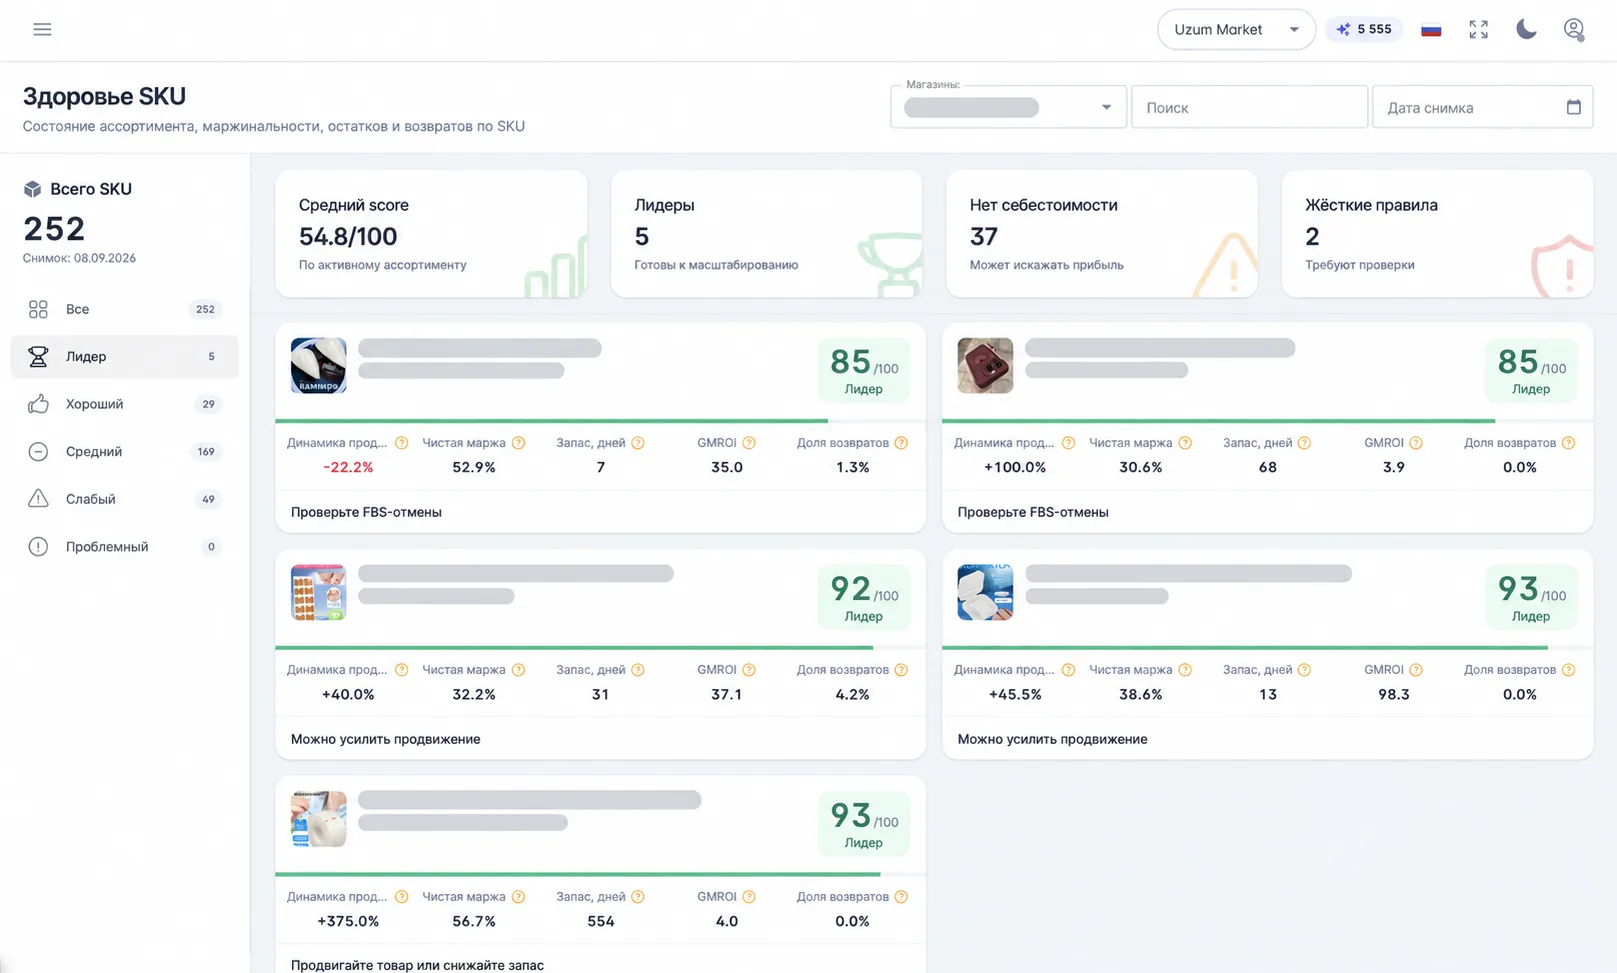1617x973 pixels.
Task: Click help icon beside GMROI 4.0
Action: coord(749,897)
